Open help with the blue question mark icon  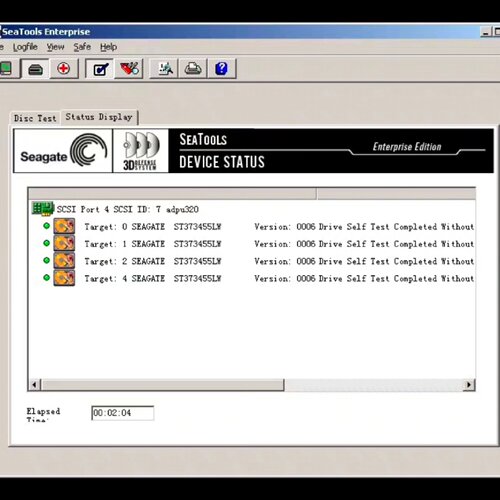pos(222,69)
